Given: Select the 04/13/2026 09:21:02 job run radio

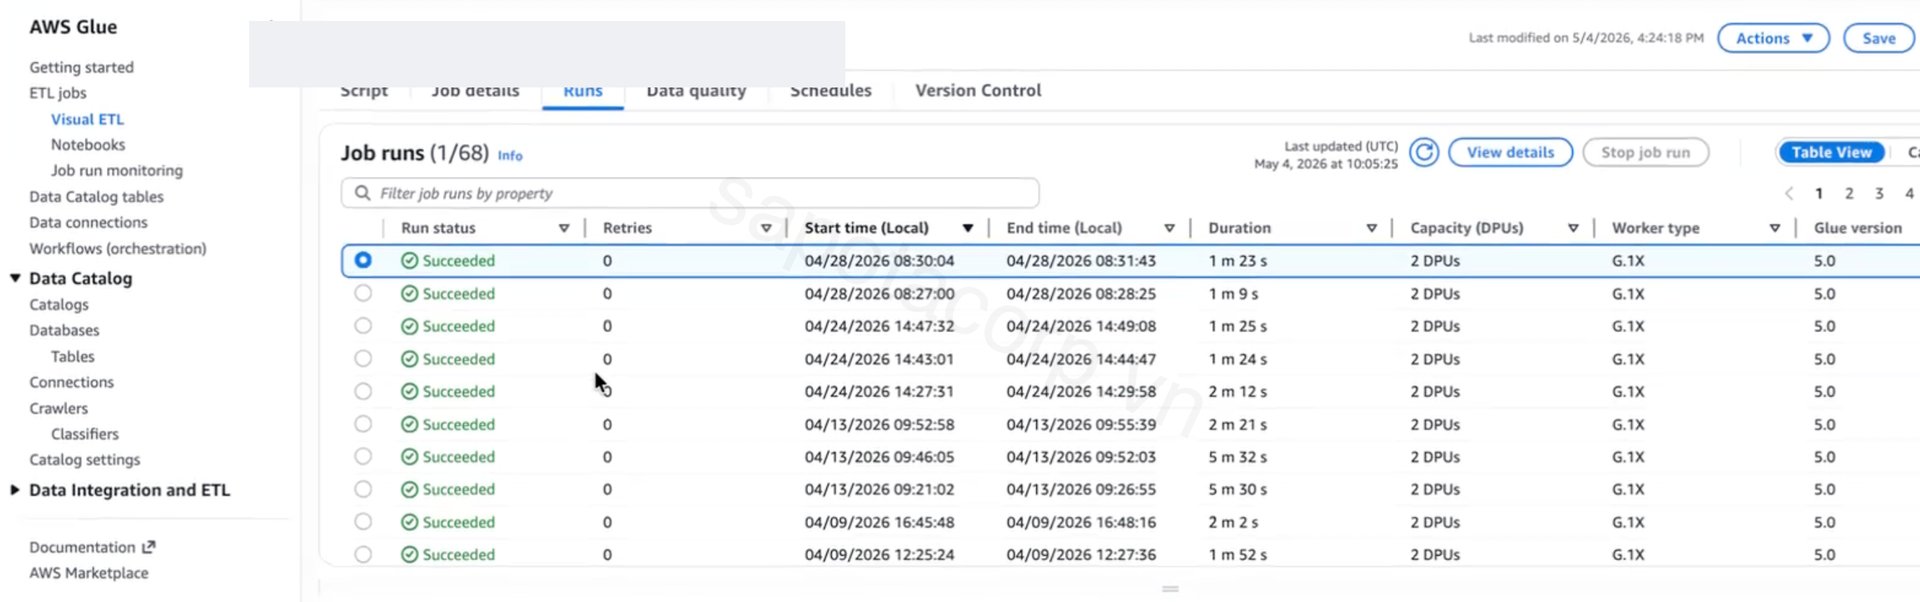Looking at the screenshot, I should click(x=363, y=489).
